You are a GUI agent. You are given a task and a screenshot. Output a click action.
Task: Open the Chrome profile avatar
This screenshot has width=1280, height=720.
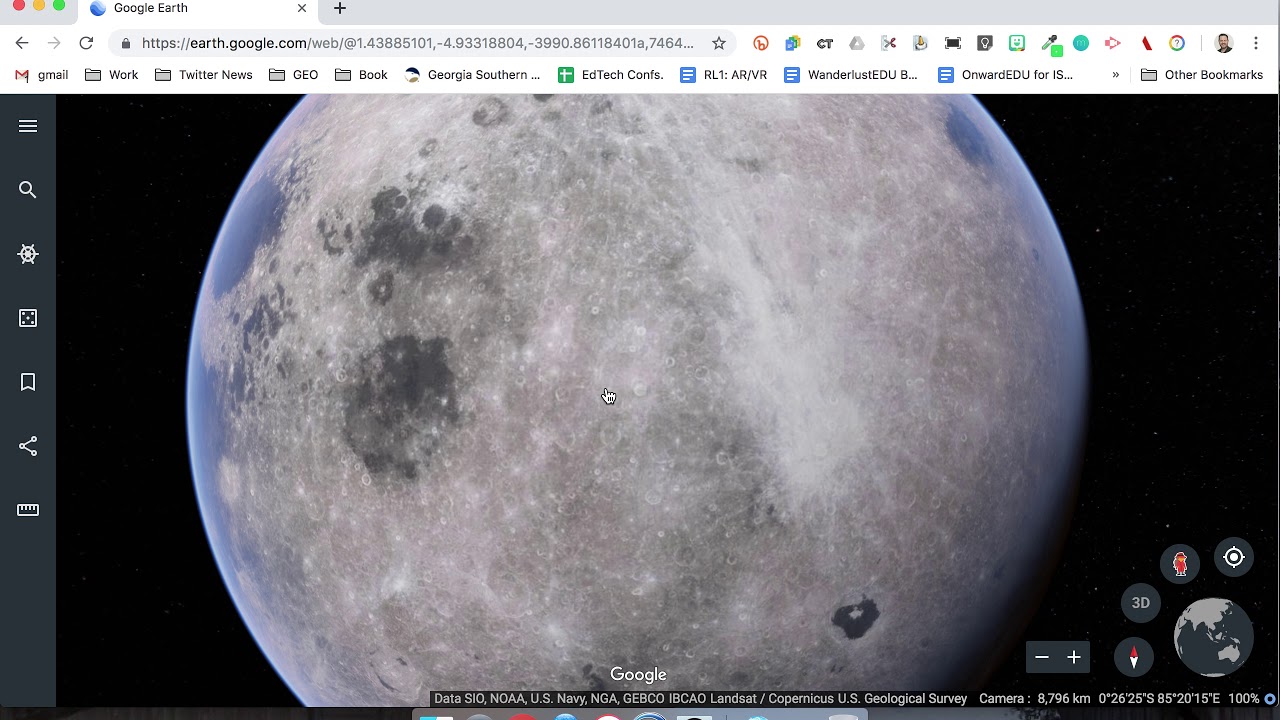point(1223,43)
